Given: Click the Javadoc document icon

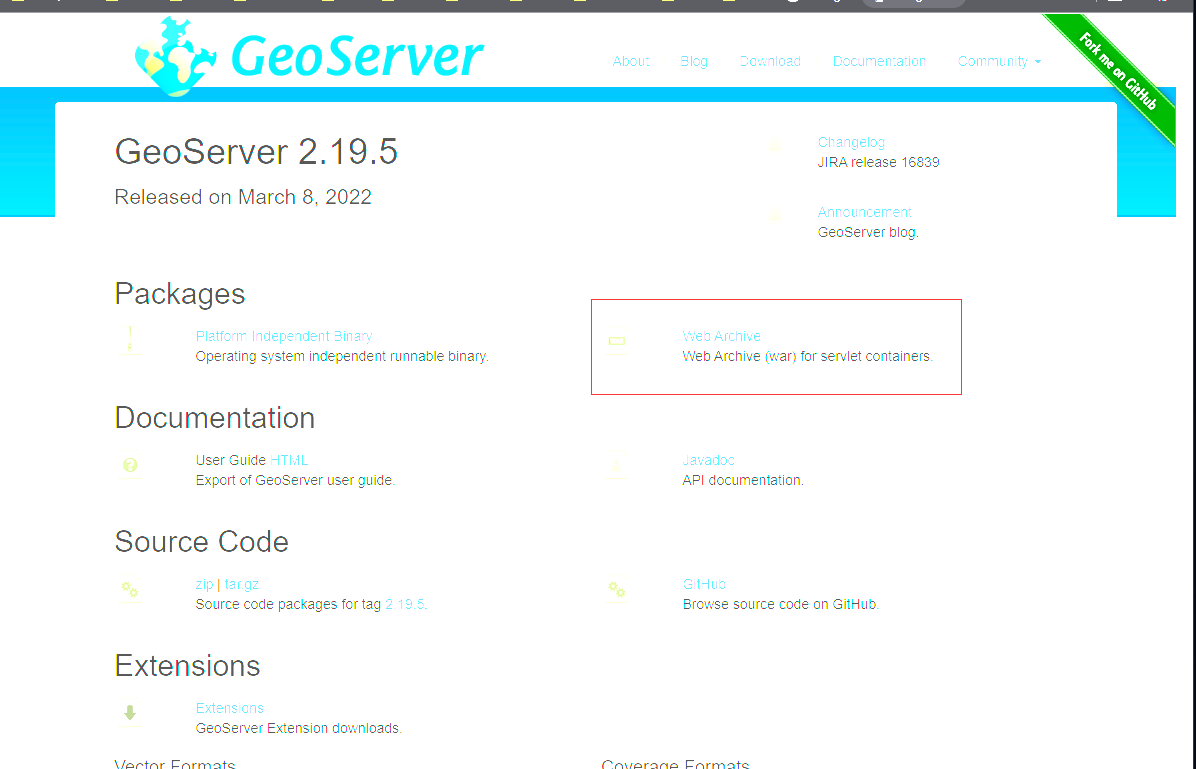Looking at the screenshot, I should point(617,464).
